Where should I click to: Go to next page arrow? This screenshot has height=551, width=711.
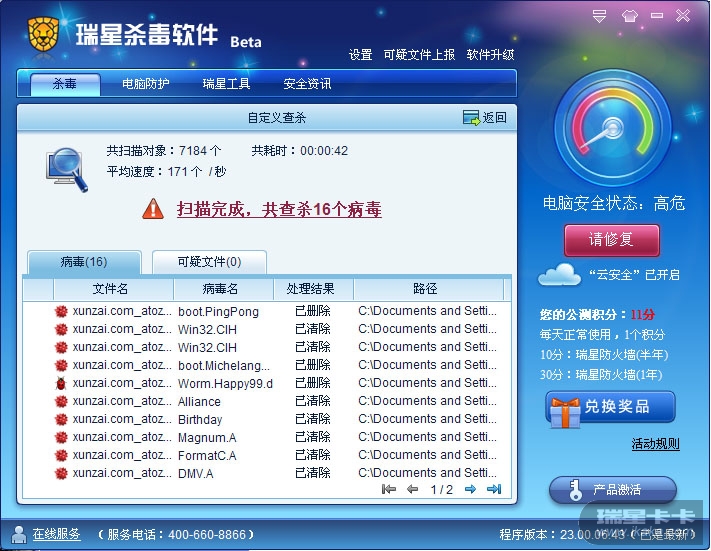pos(470,489)
